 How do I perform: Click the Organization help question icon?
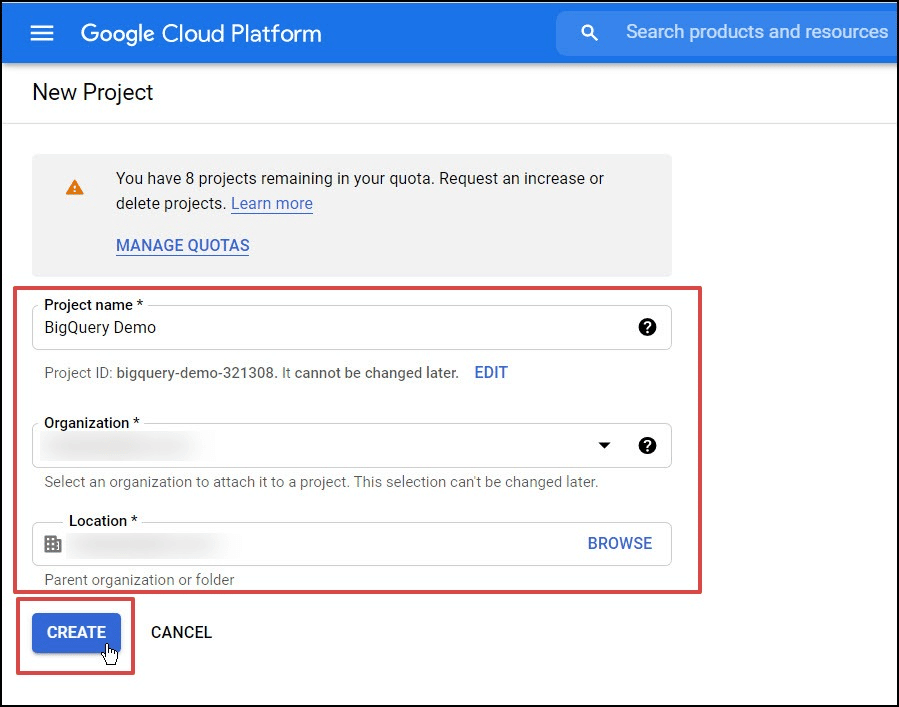click(x=647, y=446)
